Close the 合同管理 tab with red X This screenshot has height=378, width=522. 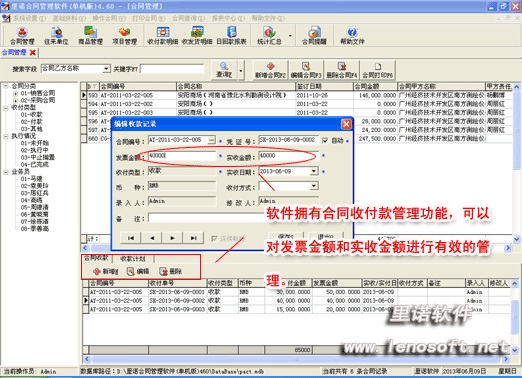(32, 53)
